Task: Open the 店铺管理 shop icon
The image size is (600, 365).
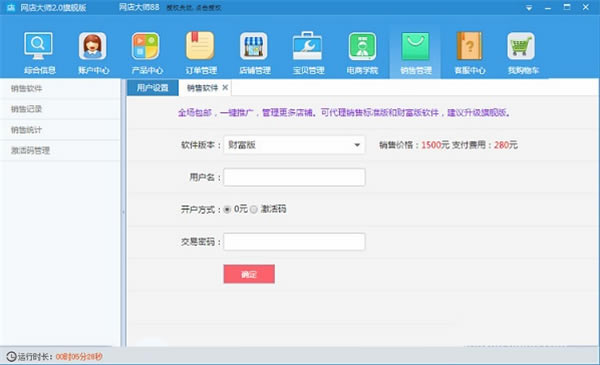Action: (x=254, y=46)
